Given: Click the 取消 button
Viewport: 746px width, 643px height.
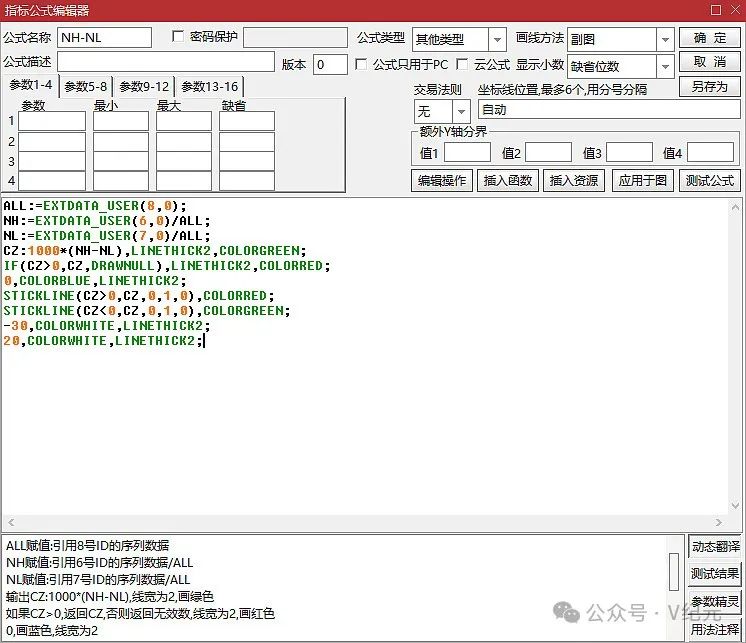Looking at the screenshot, I should [x=710, y=62].
